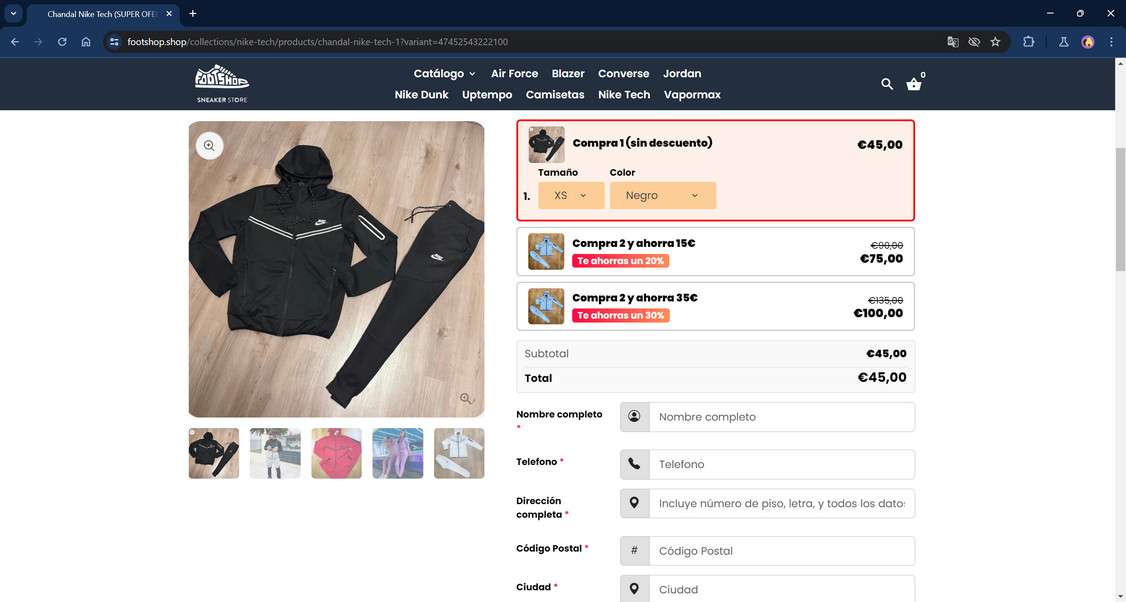Click phone icon beside Telefono field
Viewport: 1126px width, 602px height.
634,464
